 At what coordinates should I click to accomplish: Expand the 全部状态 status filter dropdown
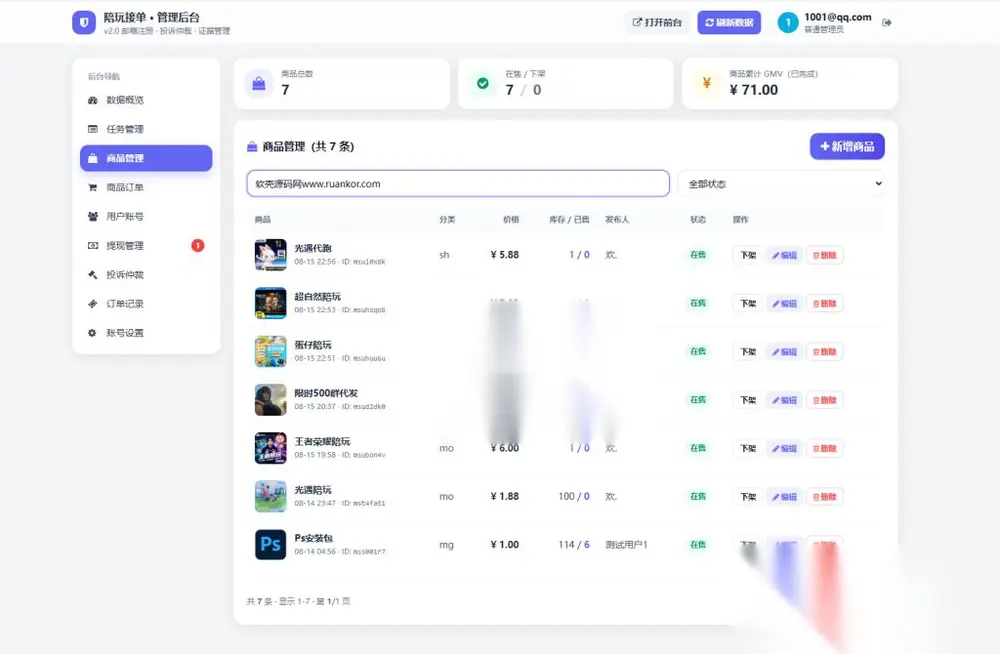(781, 184)
